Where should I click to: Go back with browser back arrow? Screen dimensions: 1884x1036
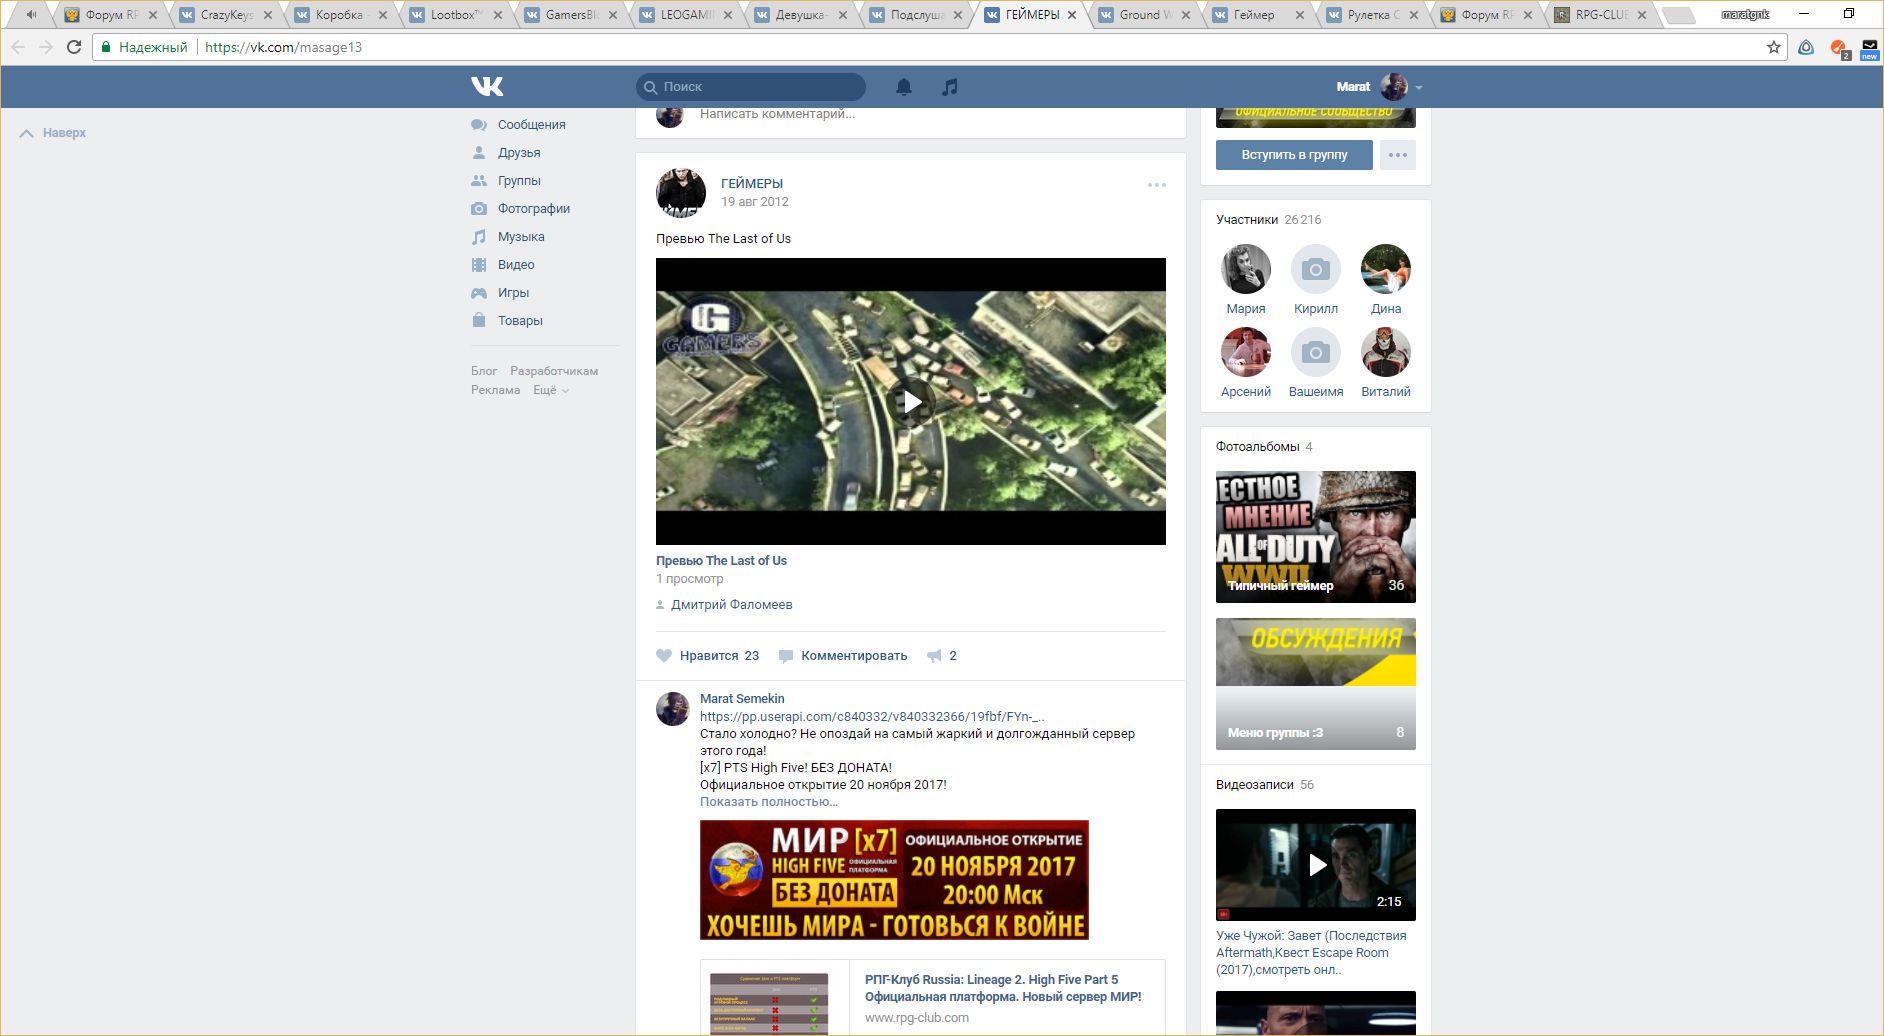pyautogui.click(x=18, y=47)
